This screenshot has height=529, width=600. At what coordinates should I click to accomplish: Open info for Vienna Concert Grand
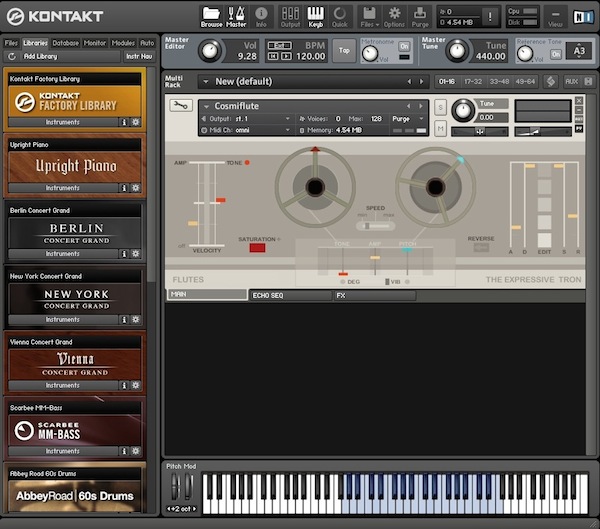click(x=124, y=385)
